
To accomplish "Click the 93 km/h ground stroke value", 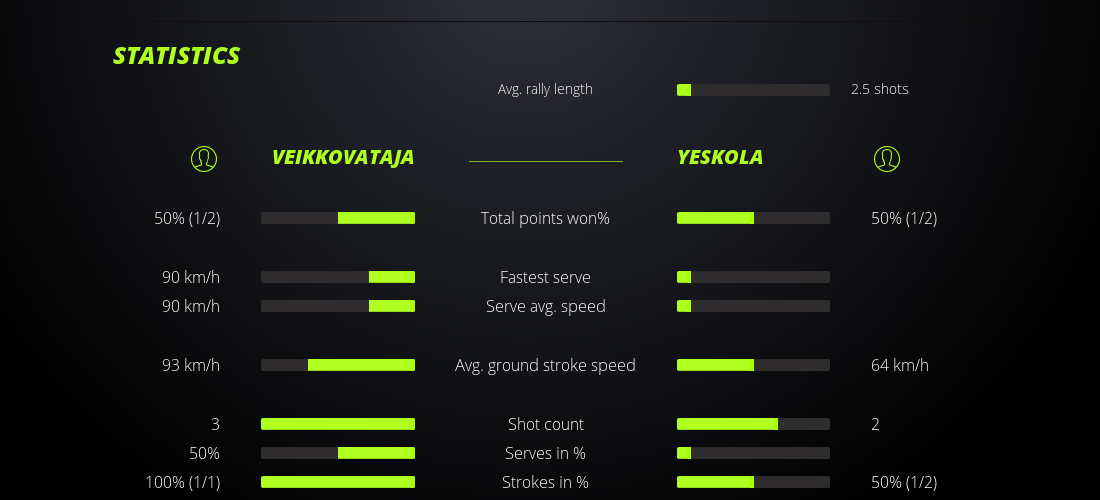I will (x=191, y=365).
